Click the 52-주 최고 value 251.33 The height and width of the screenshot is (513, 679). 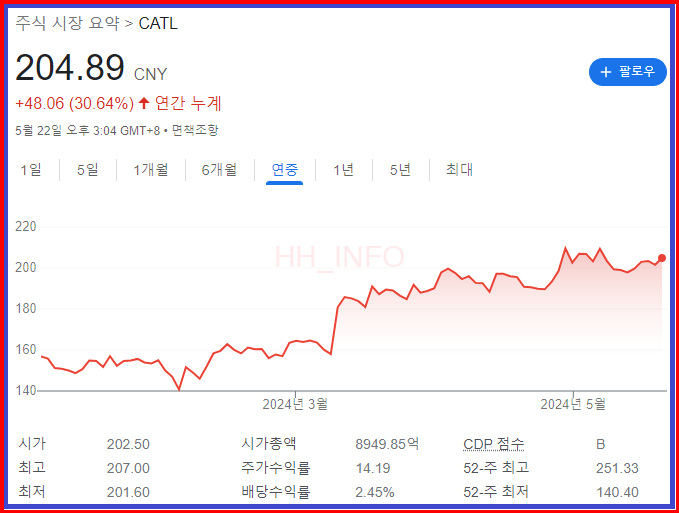617,468
